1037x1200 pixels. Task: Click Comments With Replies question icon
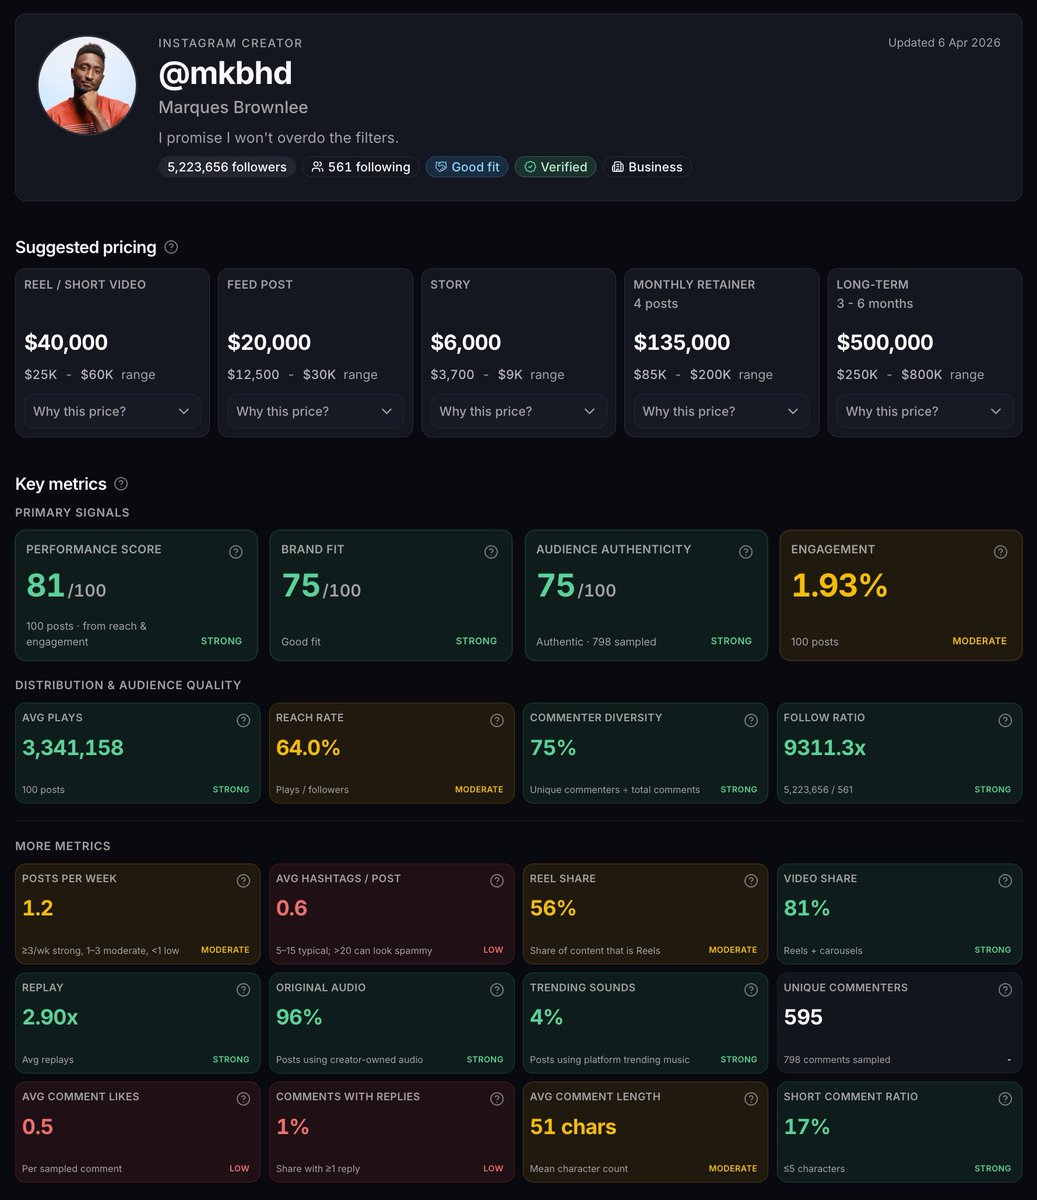(497, 1099)
